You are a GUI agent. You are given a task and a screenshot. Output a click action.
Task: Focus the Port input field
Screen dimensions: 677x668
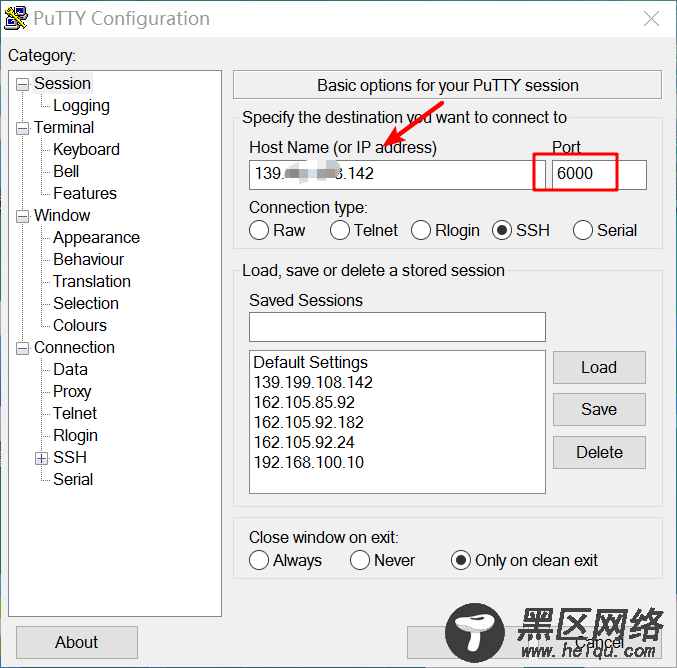pos(599,174)
